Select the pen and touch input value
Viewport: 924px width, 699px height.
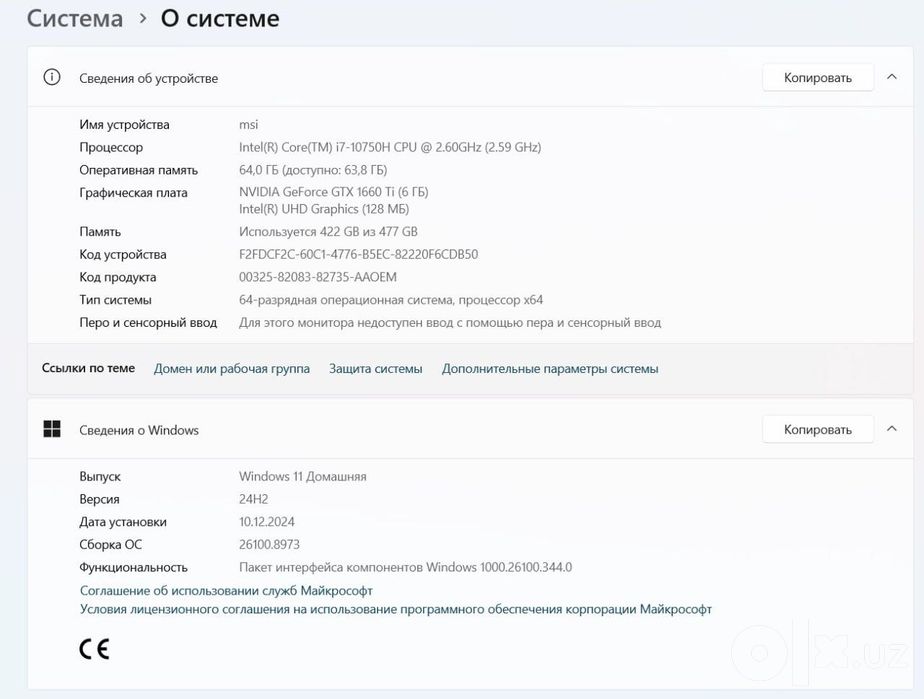[450, 323]
